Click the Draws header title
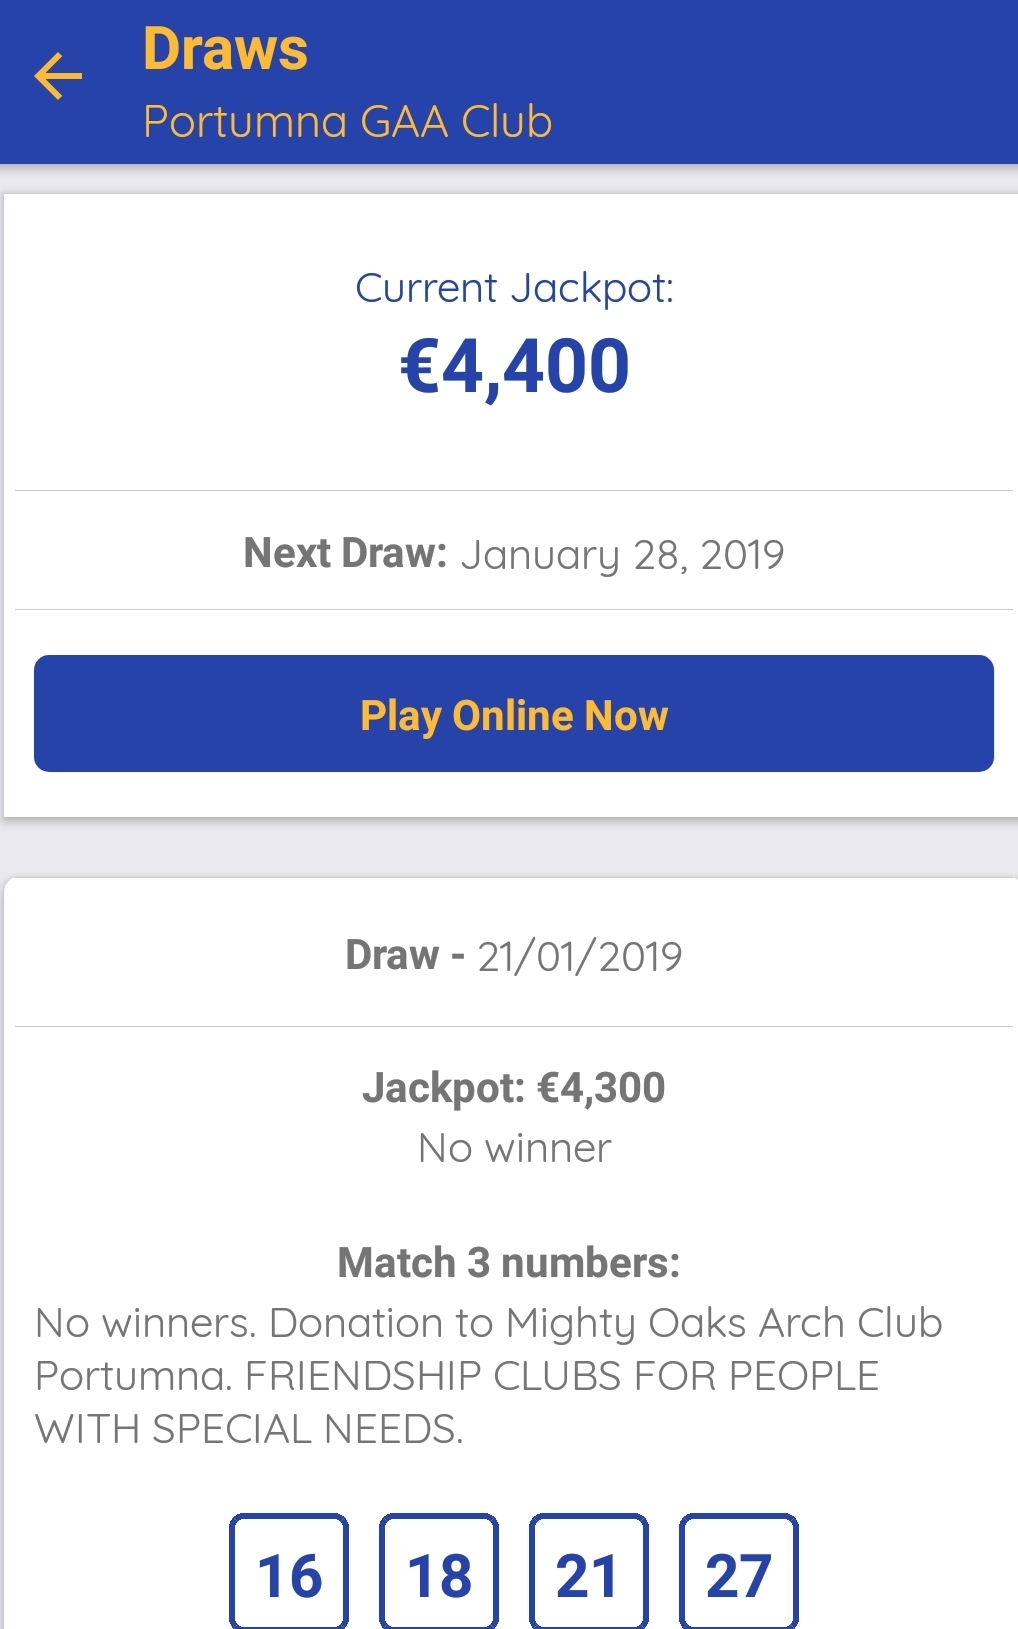1018x1629 pixels. pos(225,49)
